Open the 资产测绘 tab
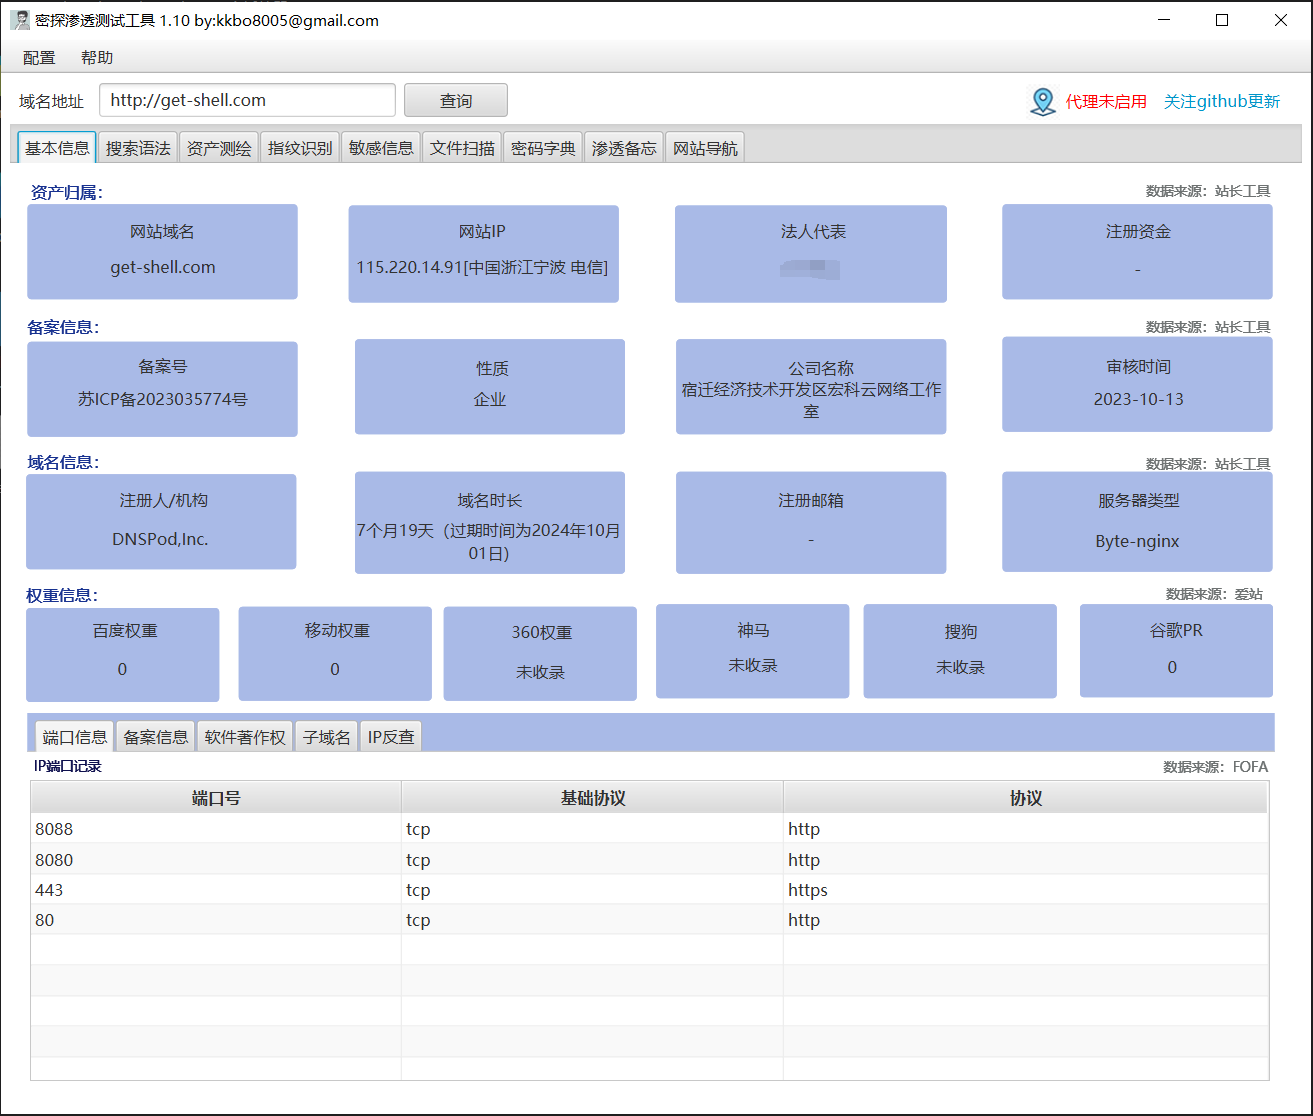This screenshot has width=1313, height=1116. pyautogui.click(x=219, y=148)
